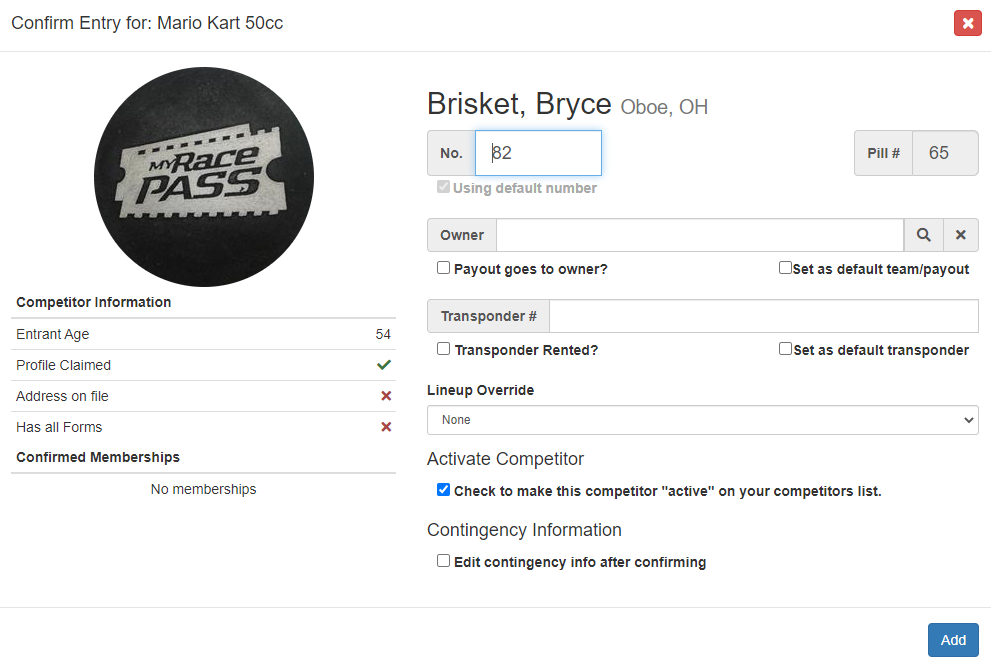
Task: Toggle Transponder Rented checkbox
Action: pos(443,349)
